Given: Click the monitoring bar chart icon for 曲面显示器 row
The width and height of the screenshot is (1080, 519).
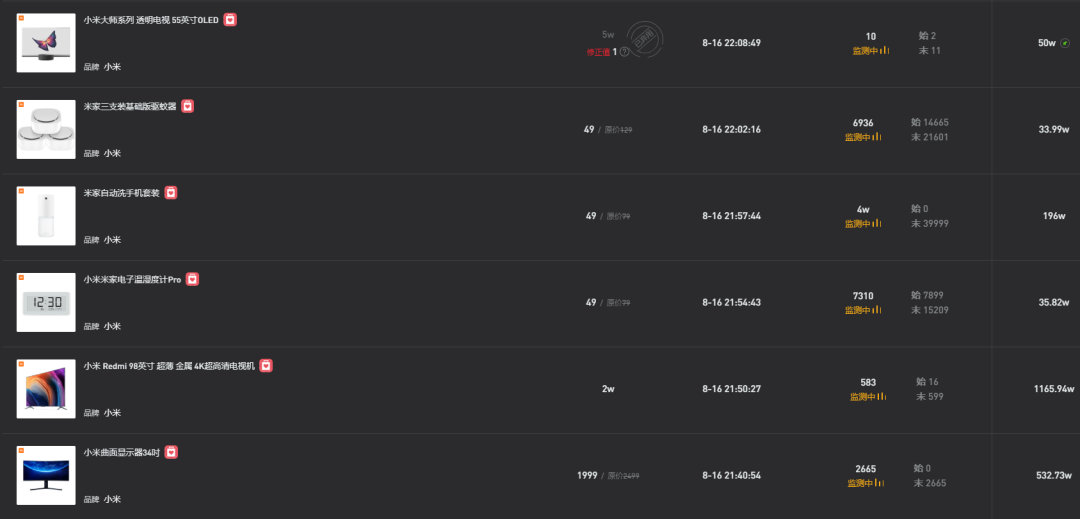Looking at the screenshot, I should pos(879,483).
